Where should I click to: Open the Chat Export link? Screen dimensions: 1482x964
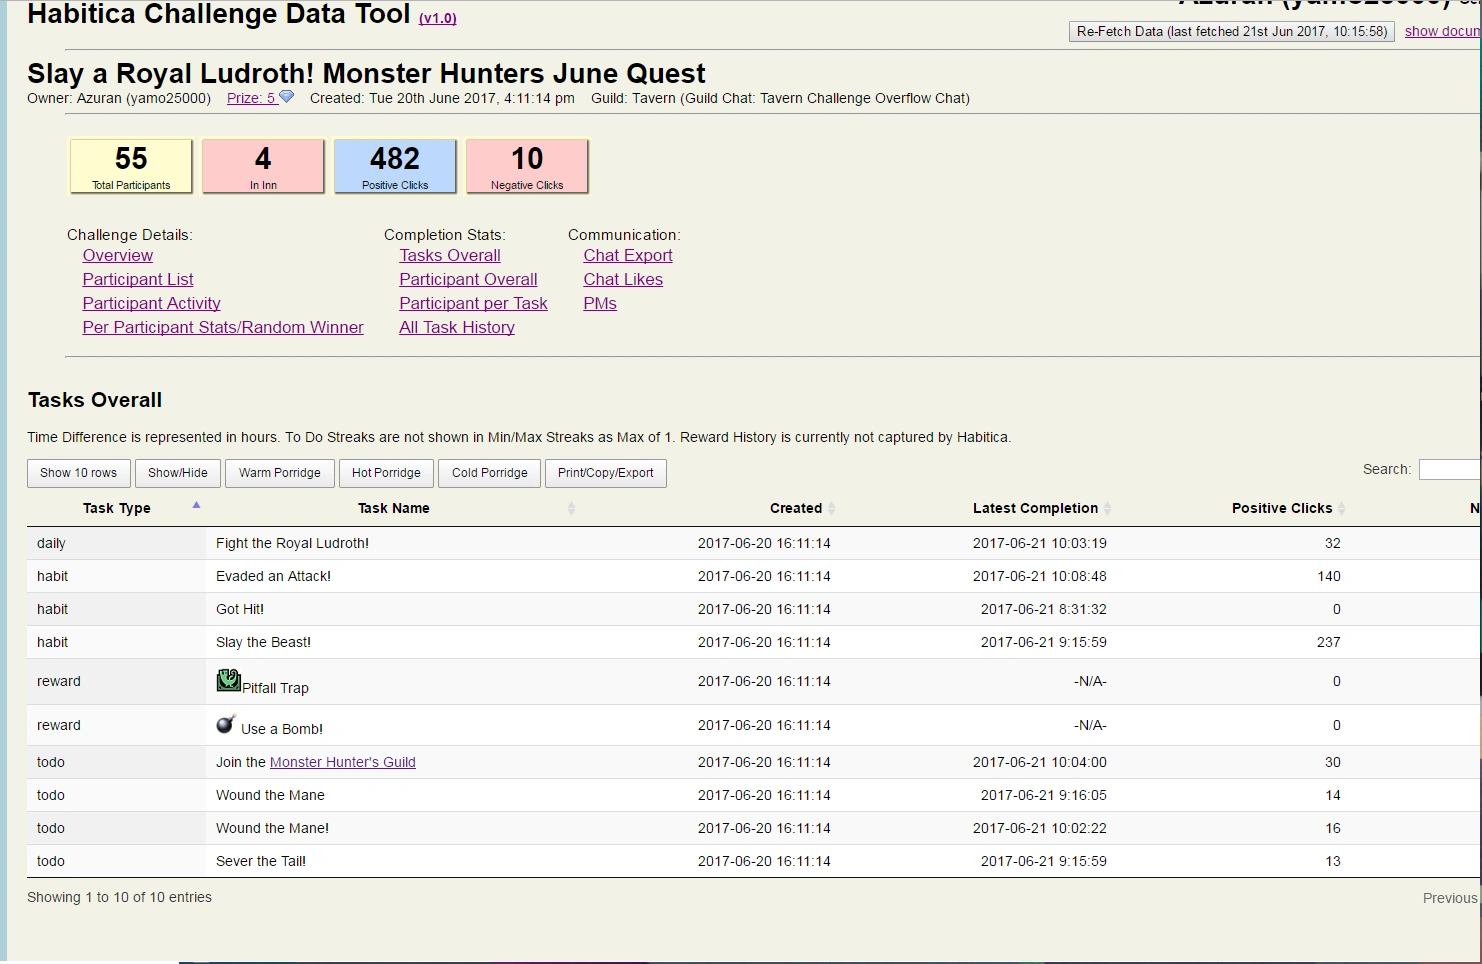628,255
